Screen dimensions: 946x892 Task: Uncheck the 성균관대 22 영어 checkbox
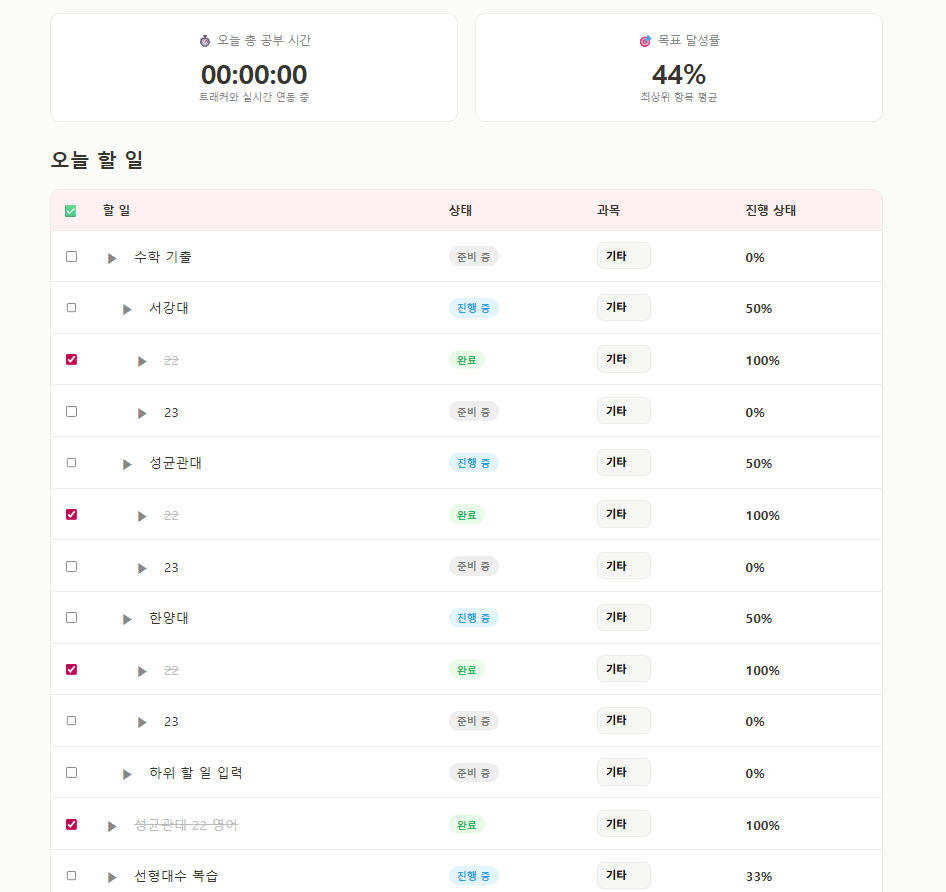point(71,824)
